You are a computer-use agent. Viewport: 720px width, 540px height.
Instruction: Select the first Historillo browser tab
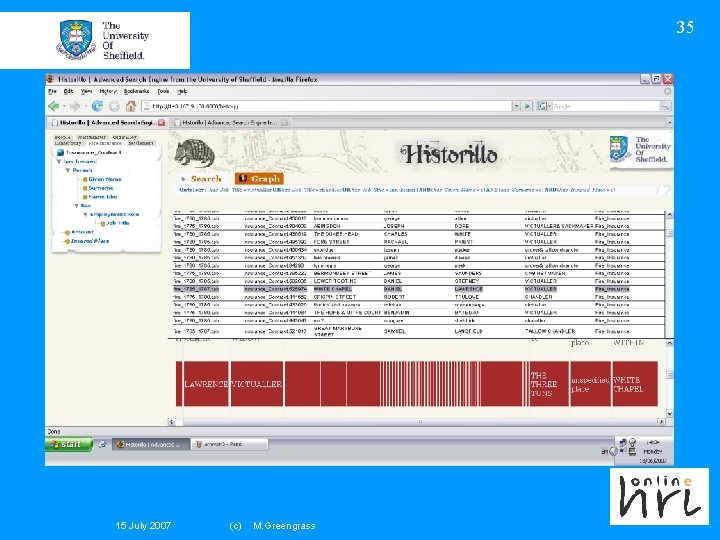[x=108, y=123]
